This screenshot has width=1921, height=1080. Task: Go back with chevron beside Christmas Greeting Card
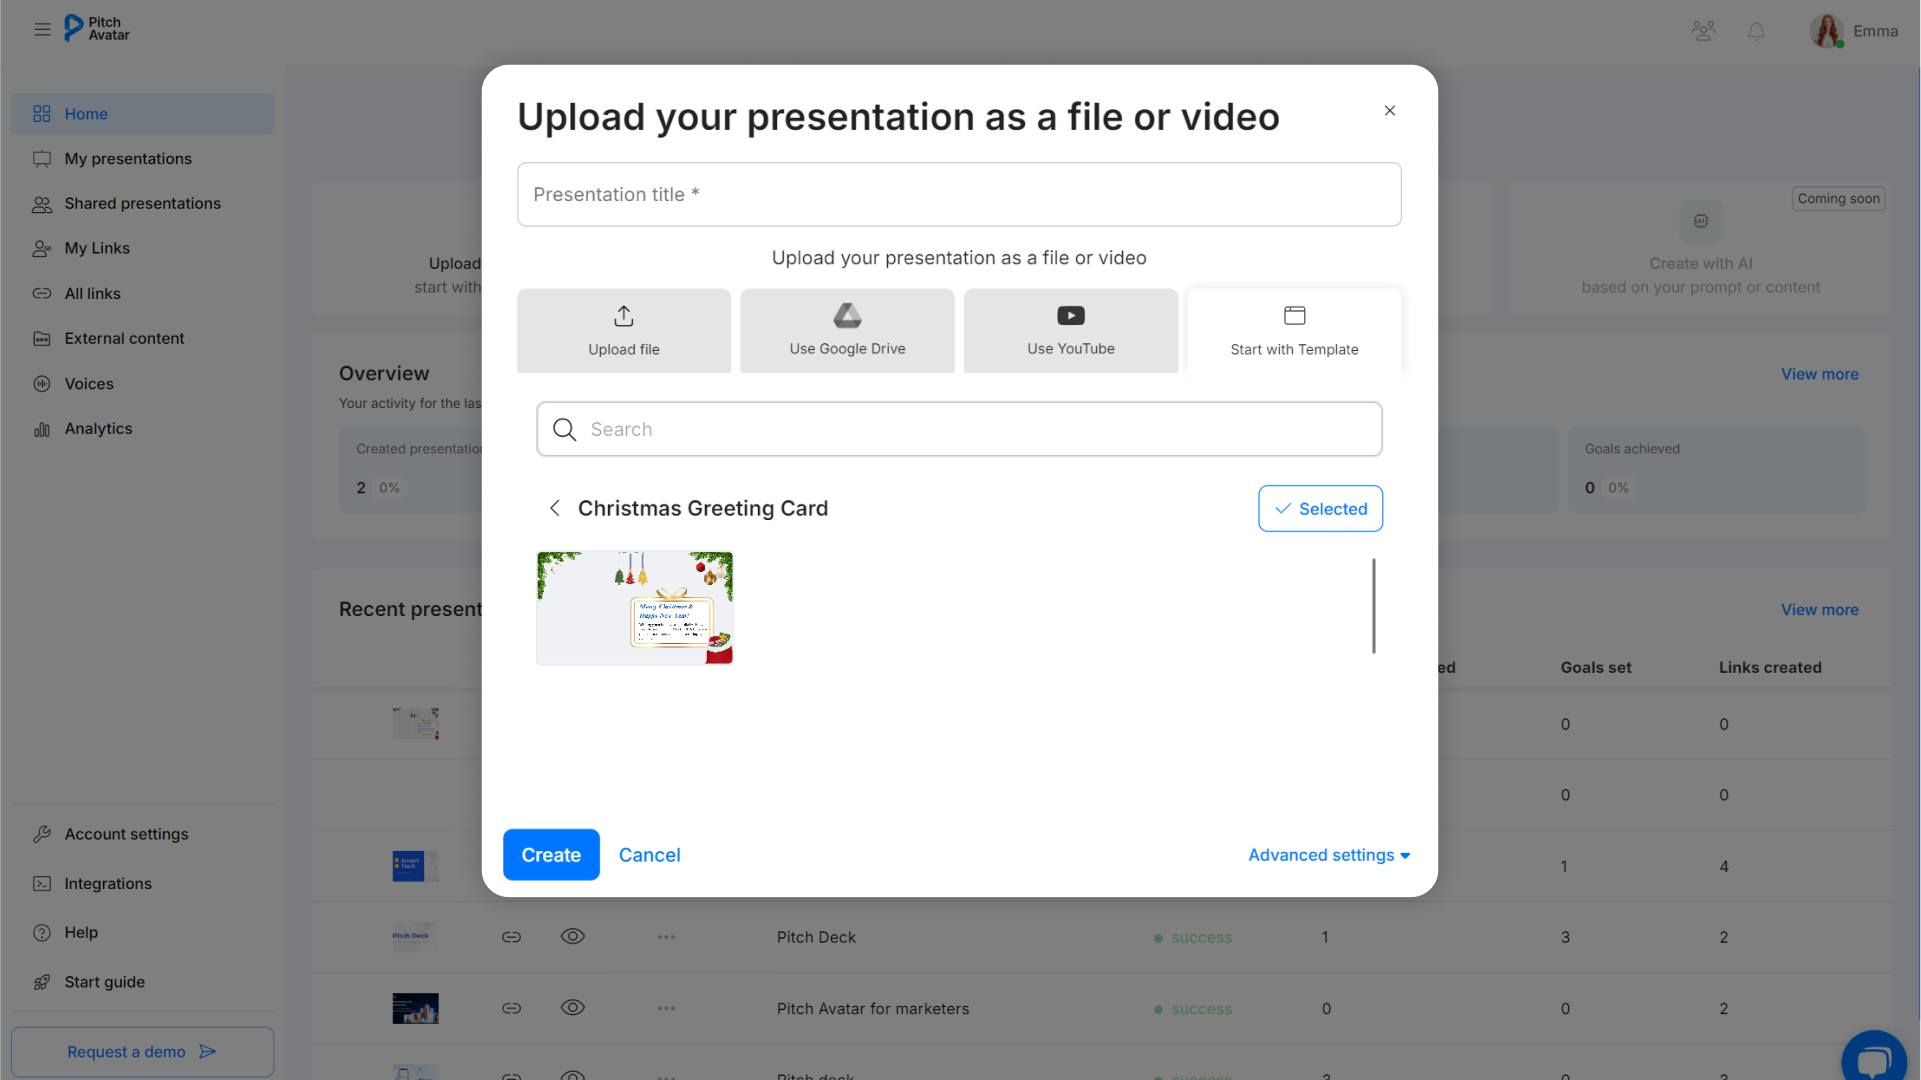[555, 508]
